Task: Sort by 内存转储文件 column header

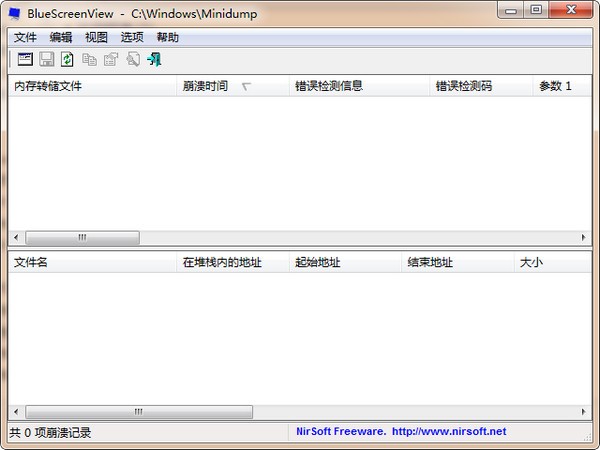Action: [x=92, y=86]
